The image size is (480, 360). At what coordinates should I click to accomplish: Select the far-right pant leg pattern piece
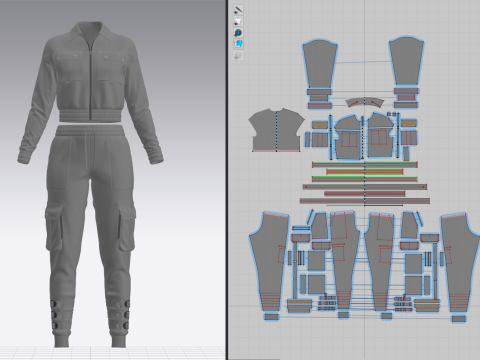[461, 263]
